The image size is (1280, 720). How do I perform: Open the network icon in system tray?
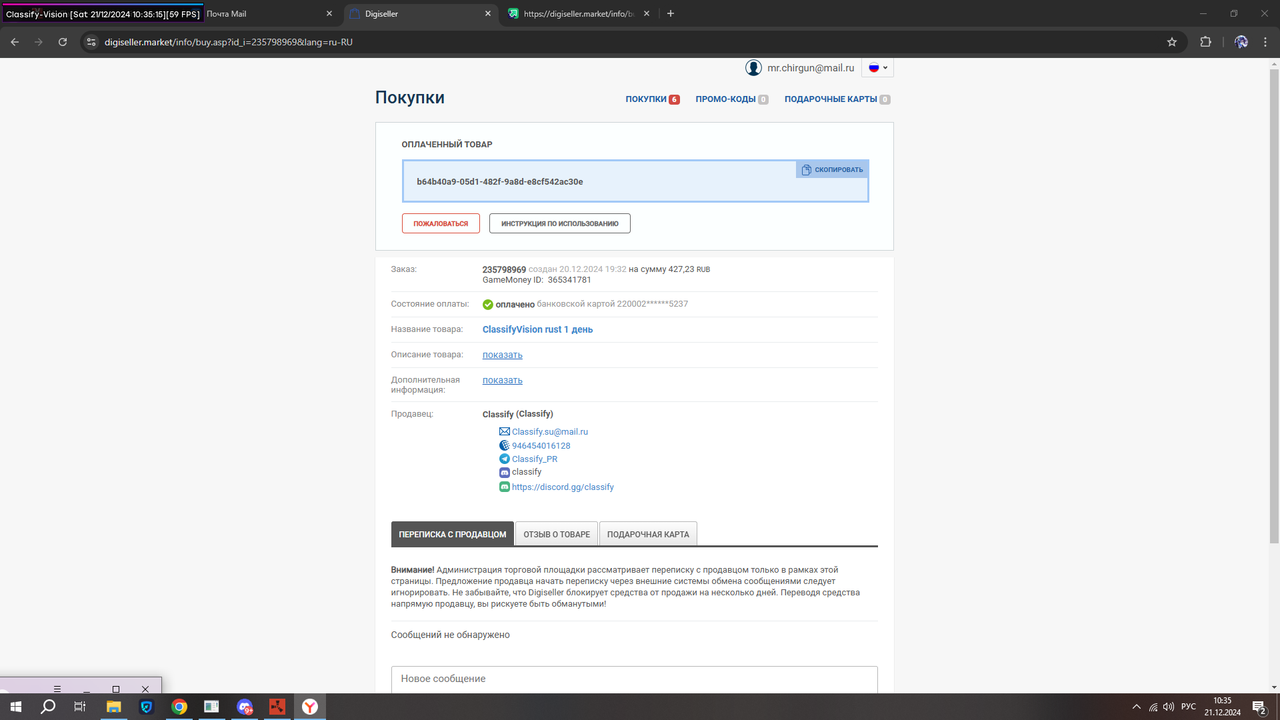tap(1152, 707)
